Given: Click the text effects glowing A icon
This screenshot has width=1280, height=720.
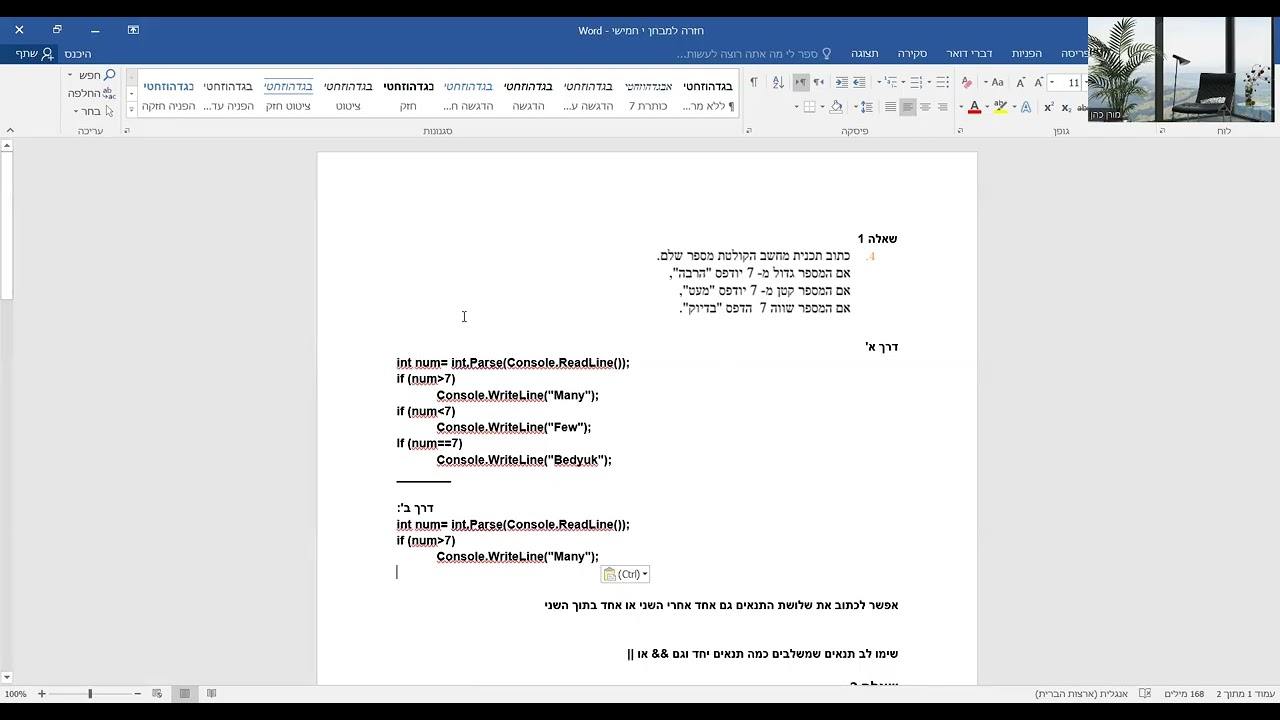Looking at the screenshot, I should pos(1026,107).
